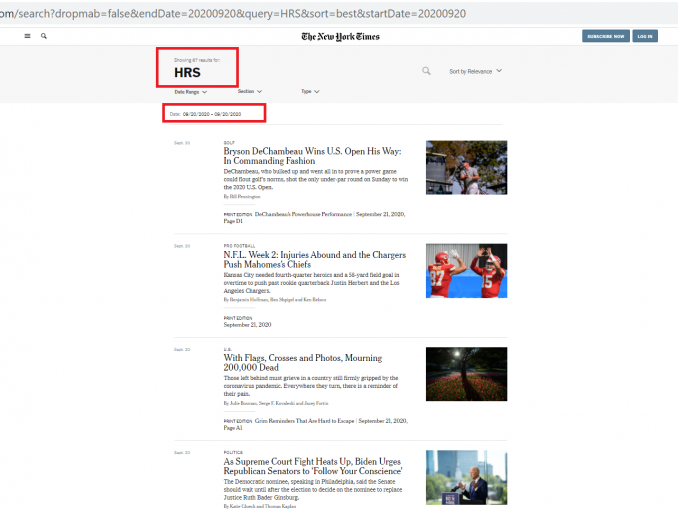The image size is (678, 509).
Task: Expand the Type filter
Action: pyautogui.click(x=310, y=91)
